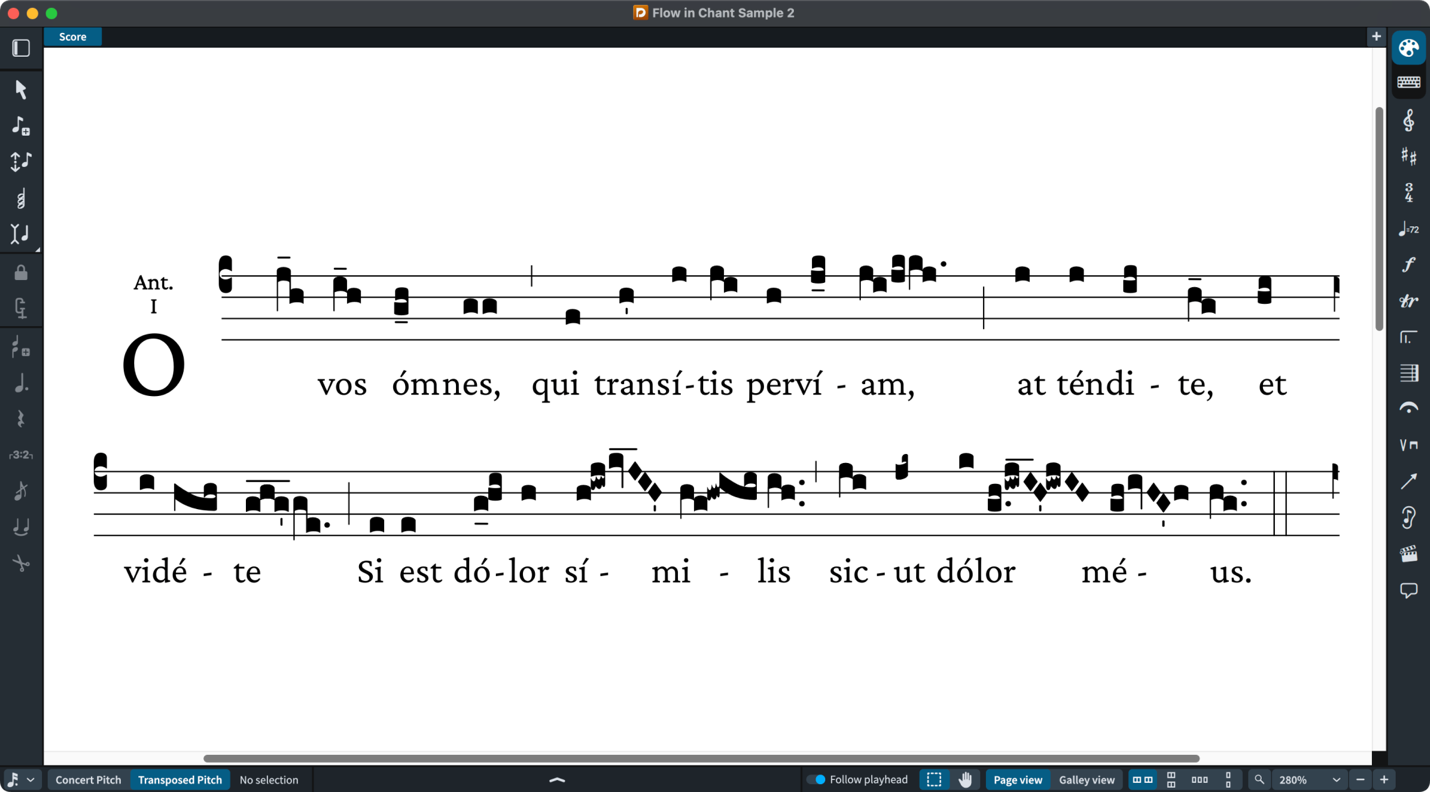Zoom out with minus button
This screenshot has width=1430, height=792.
(x=1360, y=780)
